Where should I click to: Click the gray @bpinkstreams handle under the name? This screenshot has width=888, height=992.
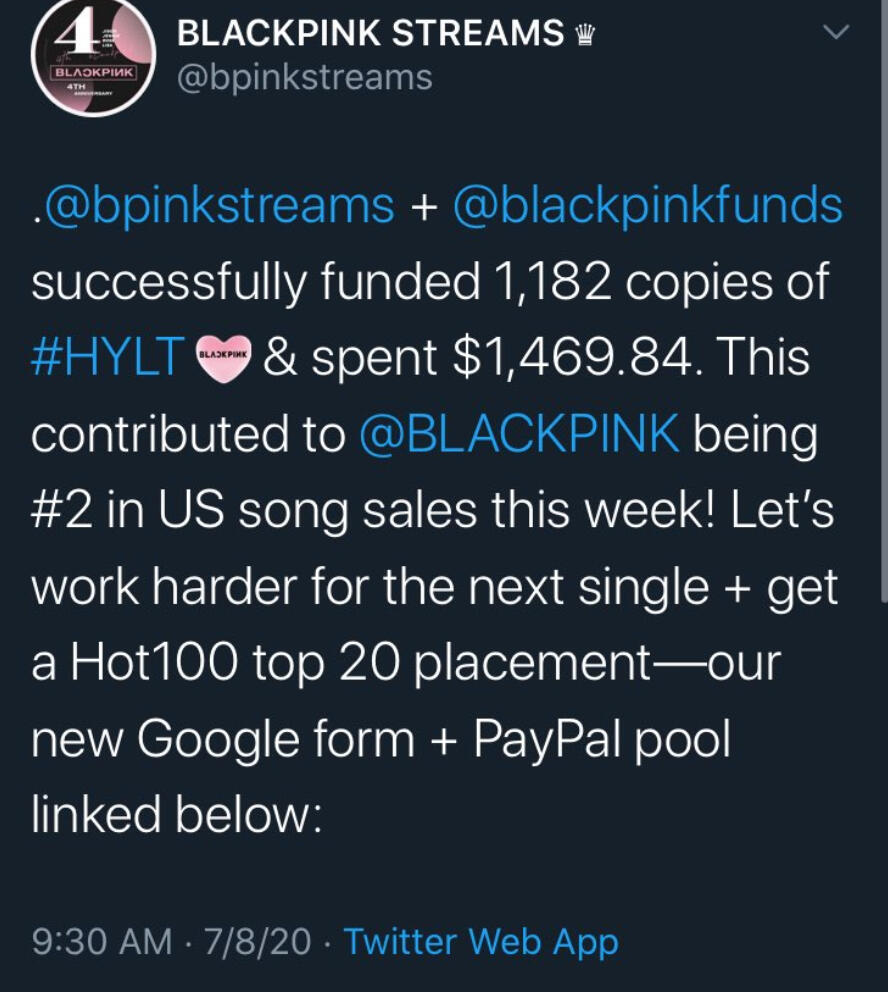(x=304, y=78)
